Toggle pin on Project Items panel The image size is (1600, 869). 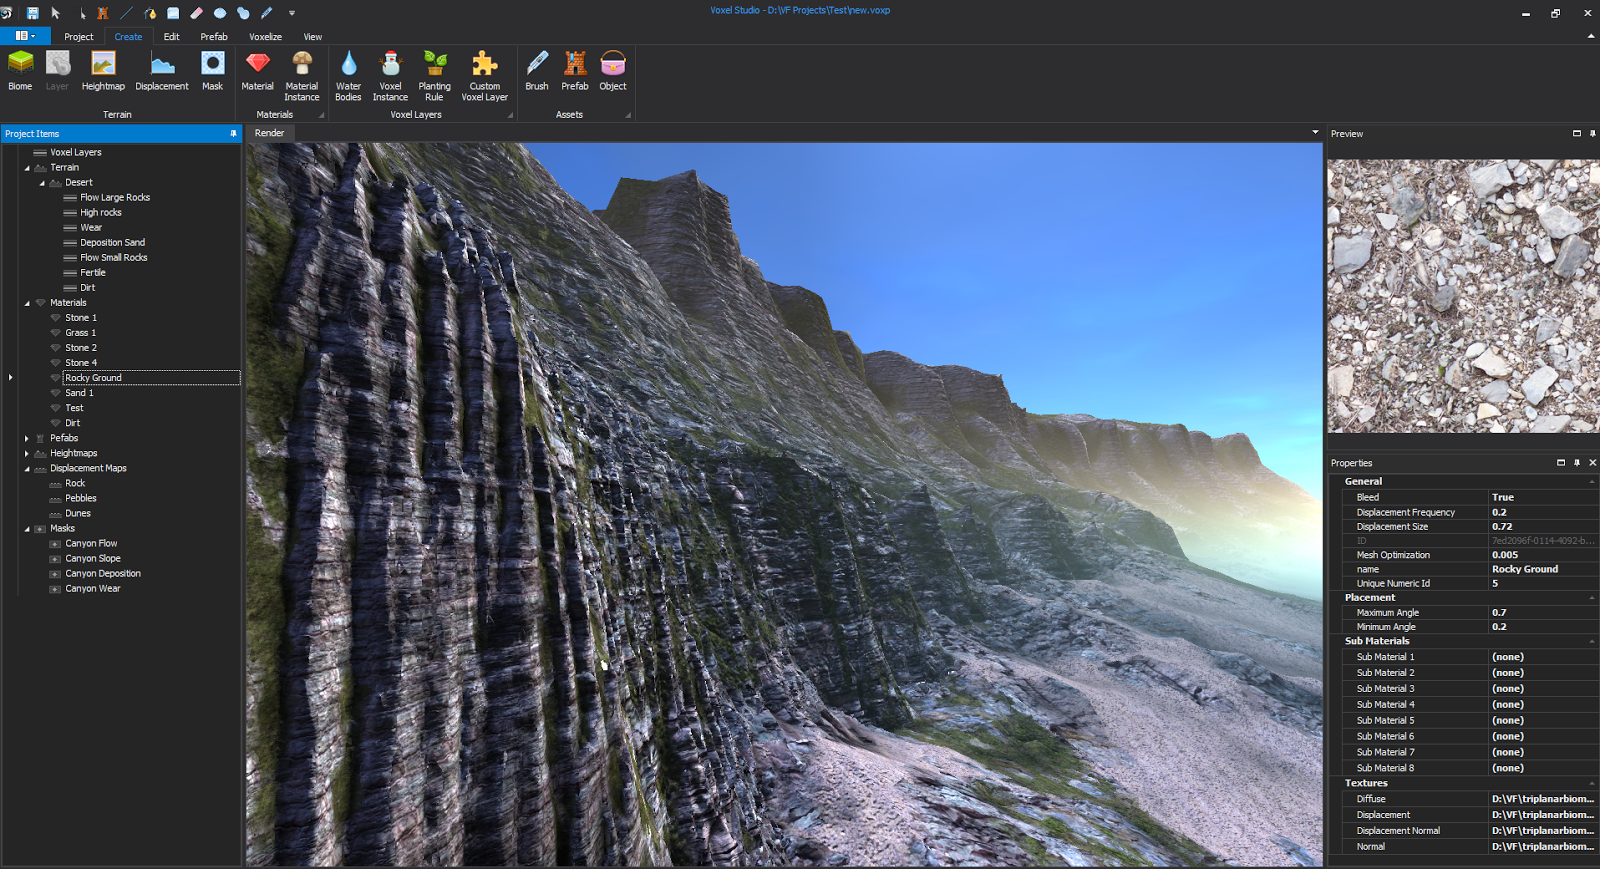pyautogui.click(x=234, y=133)
